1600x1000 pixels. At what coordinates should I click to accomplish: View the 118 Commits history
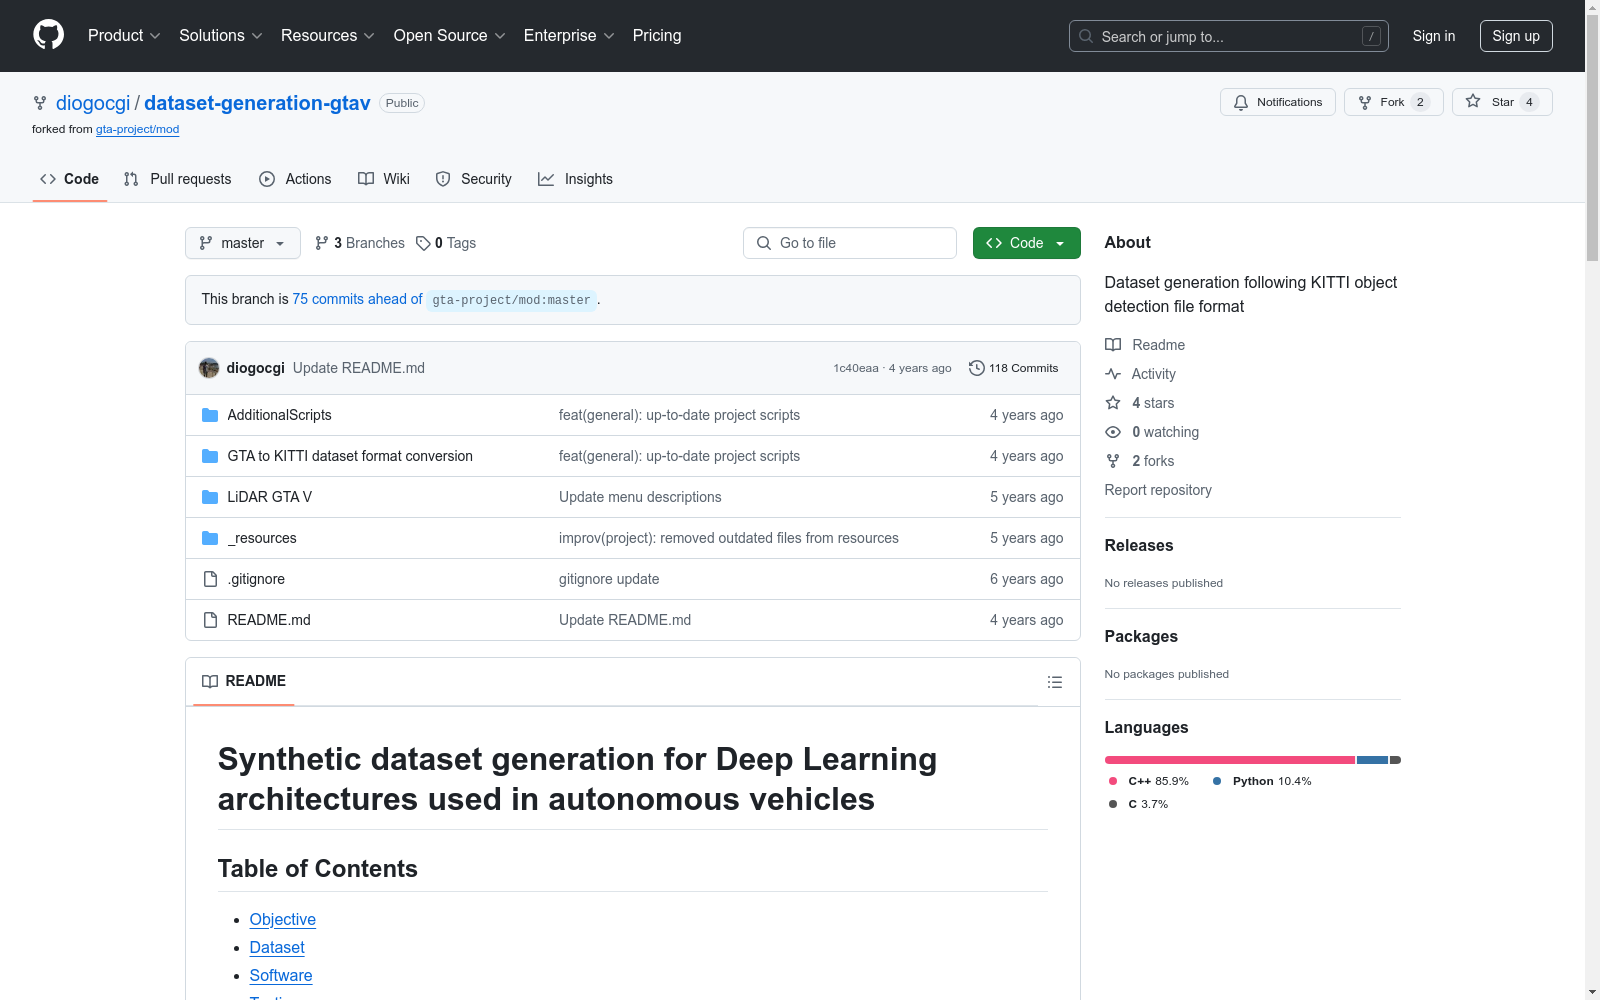1013,368
